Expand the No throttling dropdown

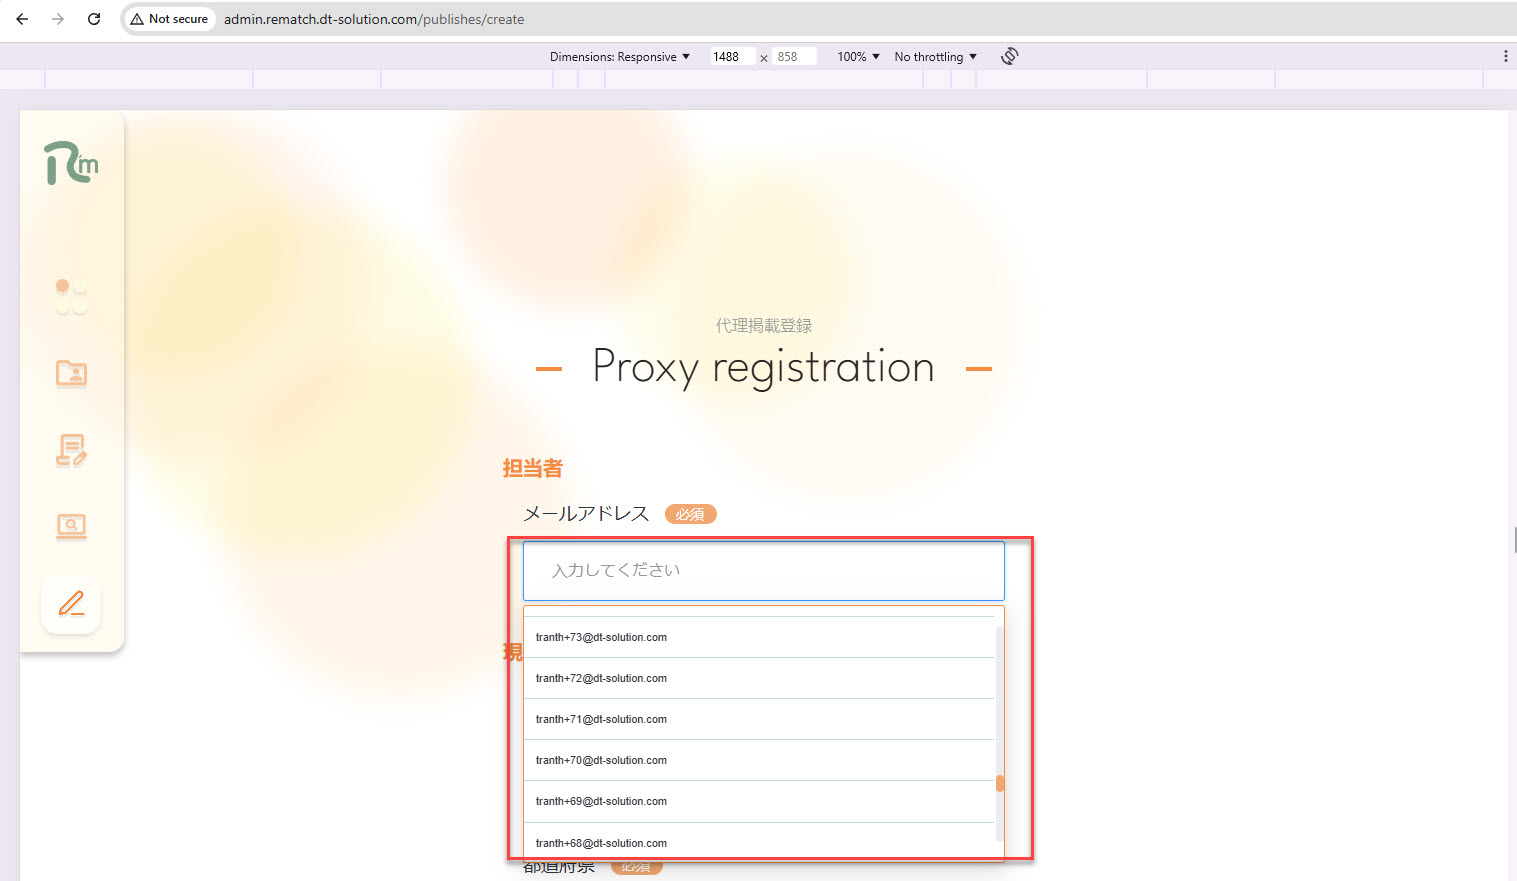935,57
